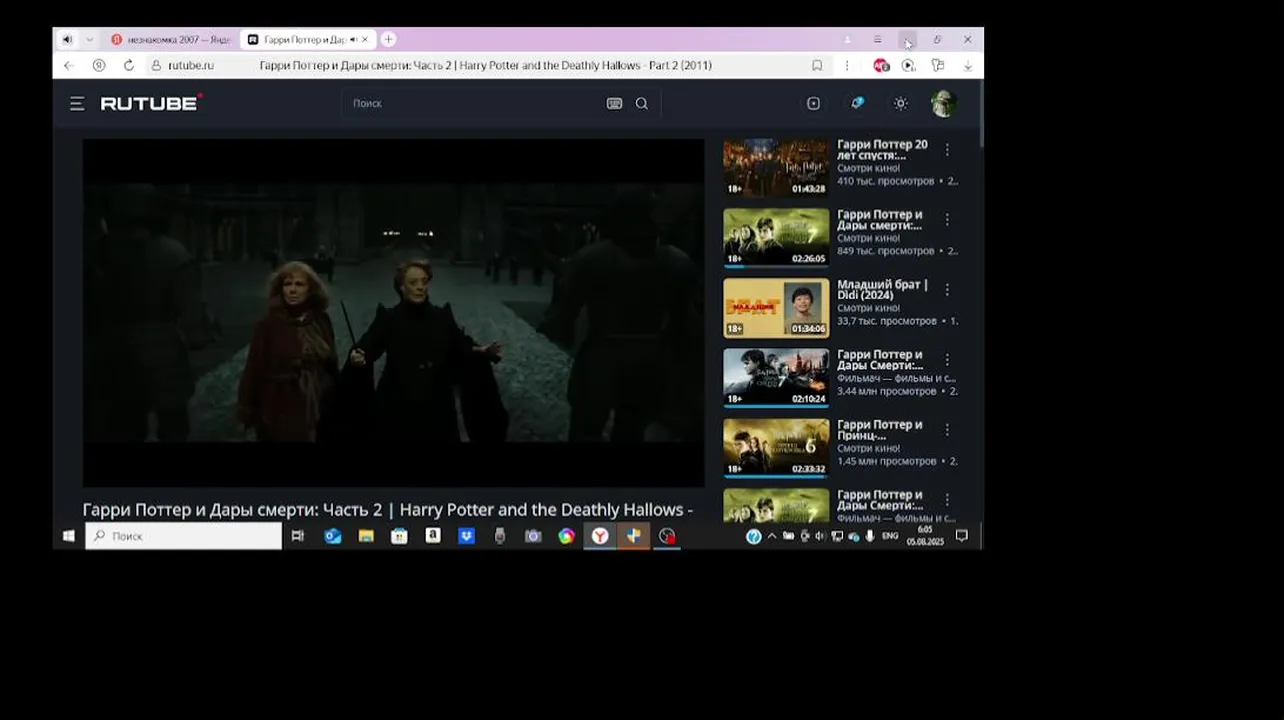Close the Гарри Поттер tab

pos(365,39)
